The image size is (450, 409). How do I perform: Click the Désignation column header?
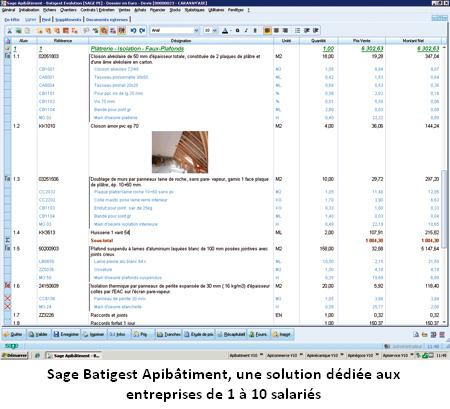coord(181,41)
